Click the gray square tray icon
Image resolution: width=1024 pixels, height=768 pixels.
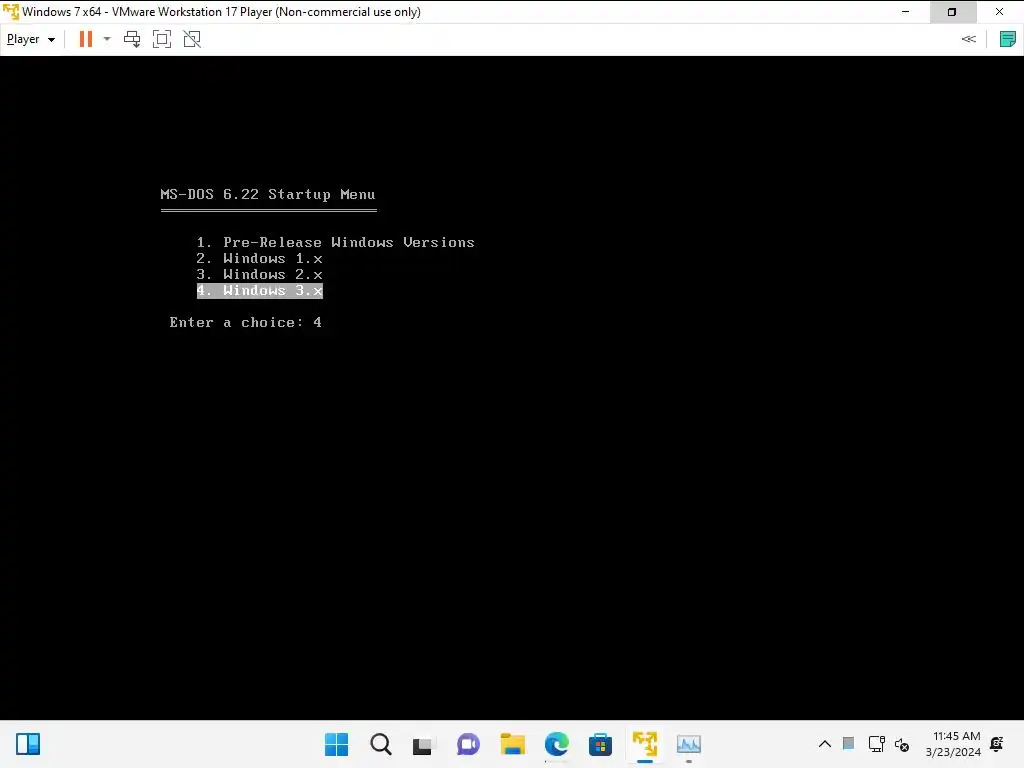pyautogui.click(x=848, y=743)
